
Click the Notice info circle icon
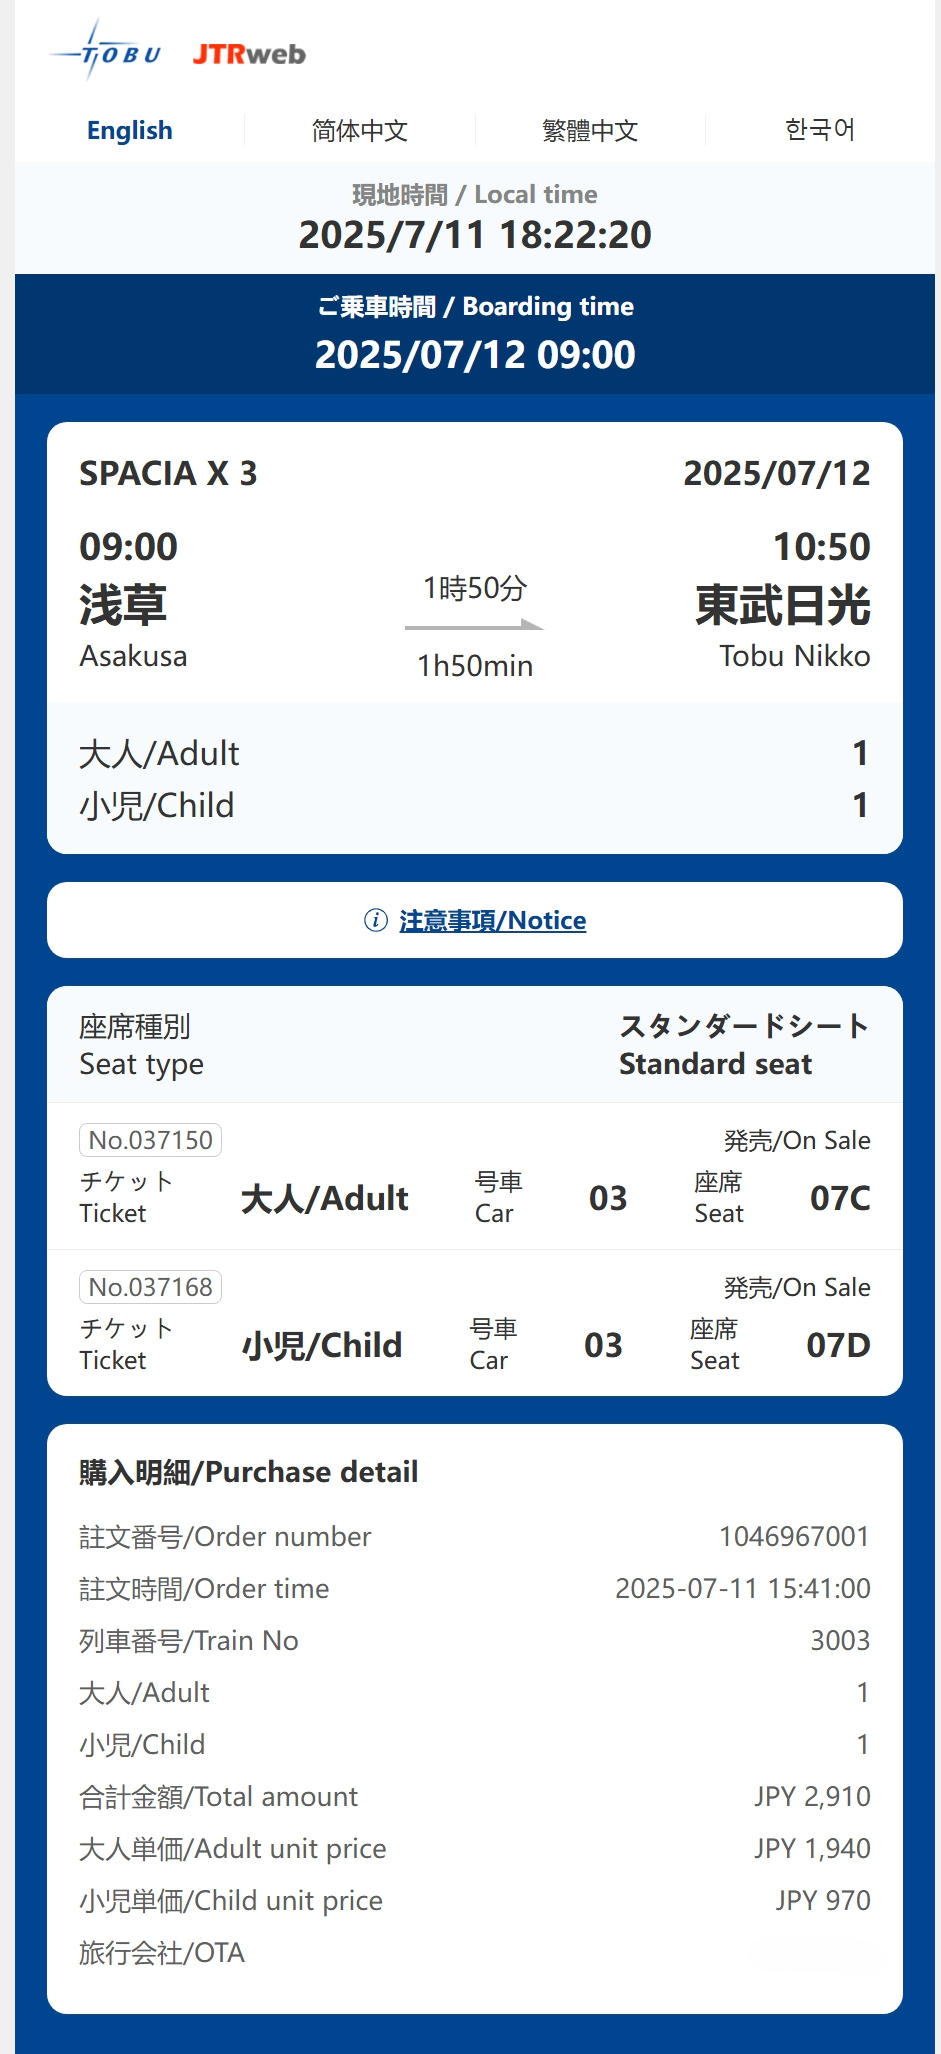375,920
